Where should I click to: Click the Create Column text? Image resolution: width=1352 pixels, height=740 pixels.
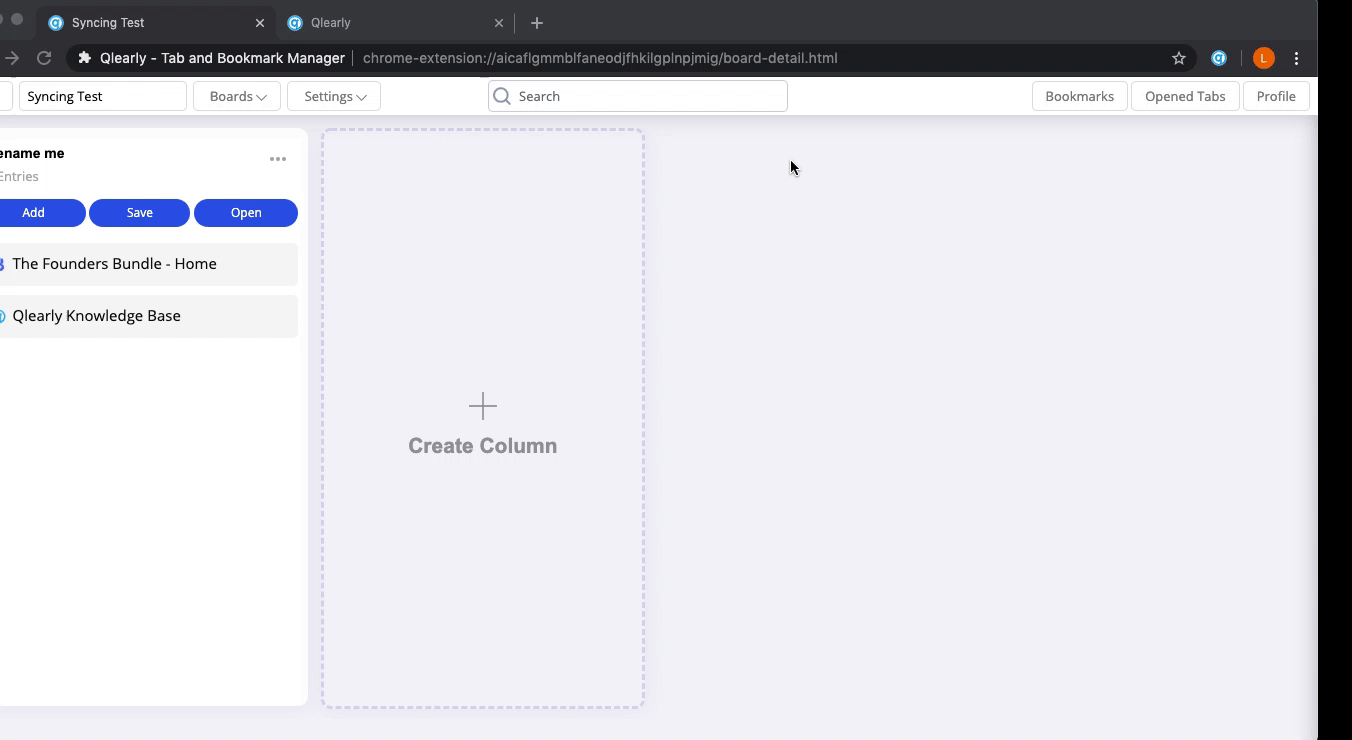coord(483,446)
